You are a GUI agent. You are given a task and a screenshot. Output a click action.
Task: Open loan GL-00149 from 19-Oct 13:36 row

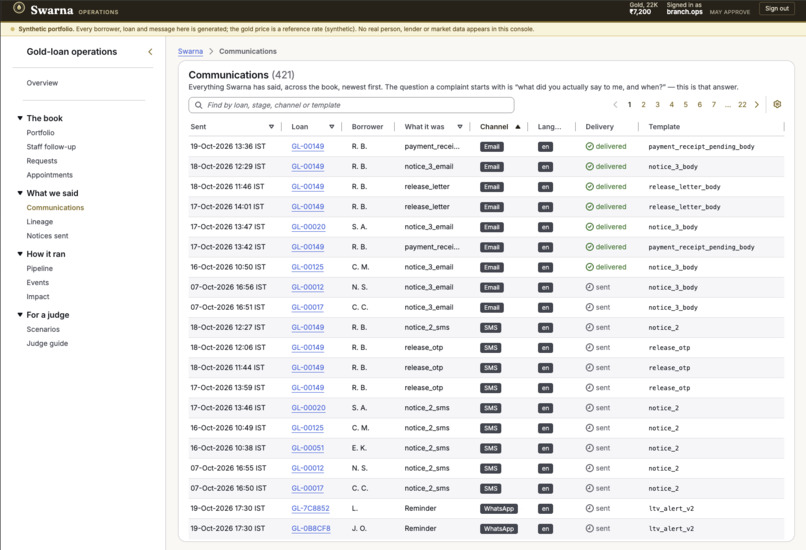tap(307, 146)
